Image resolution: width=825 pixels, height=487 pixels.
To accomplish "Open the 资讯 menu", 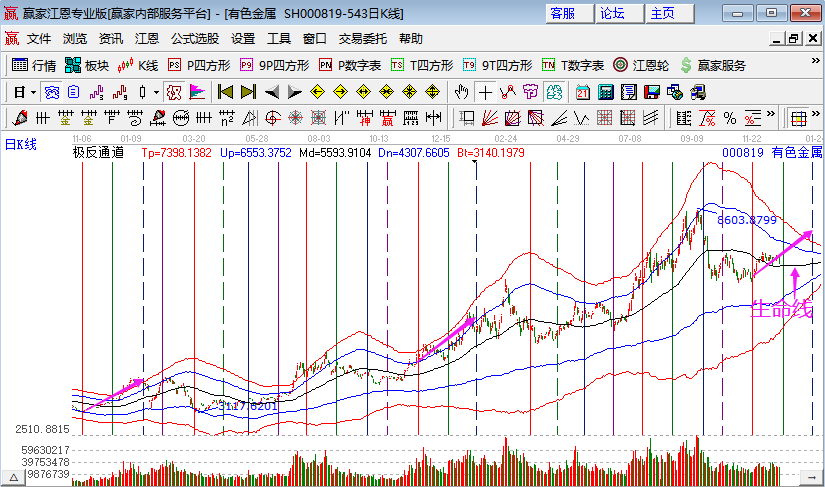I will click(x=110, y=38).
